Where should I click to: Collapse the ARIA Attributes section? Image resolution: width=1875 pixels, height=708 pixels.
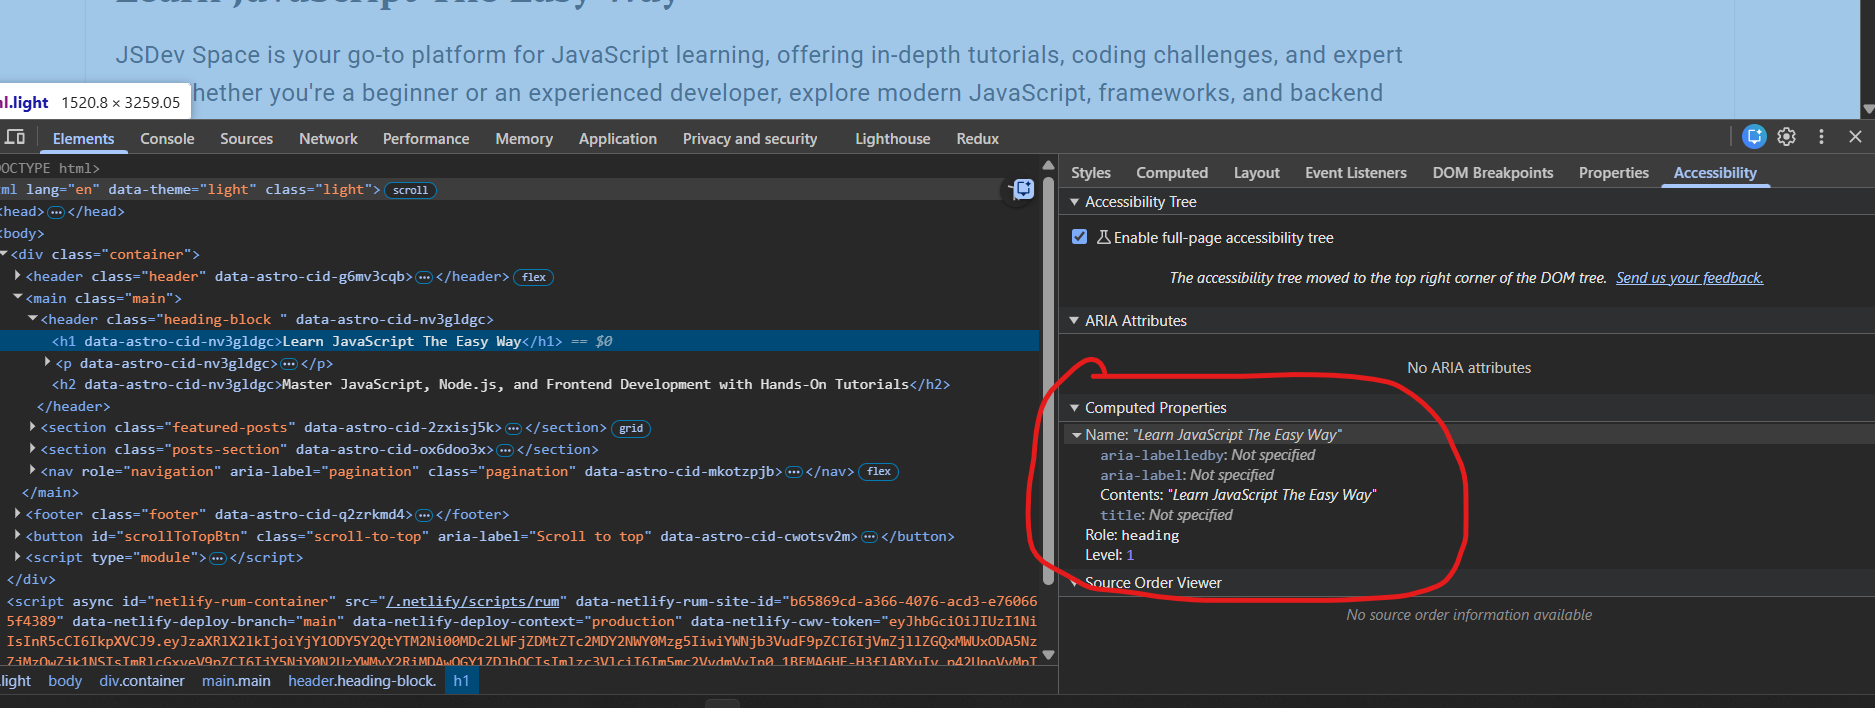1075,321
